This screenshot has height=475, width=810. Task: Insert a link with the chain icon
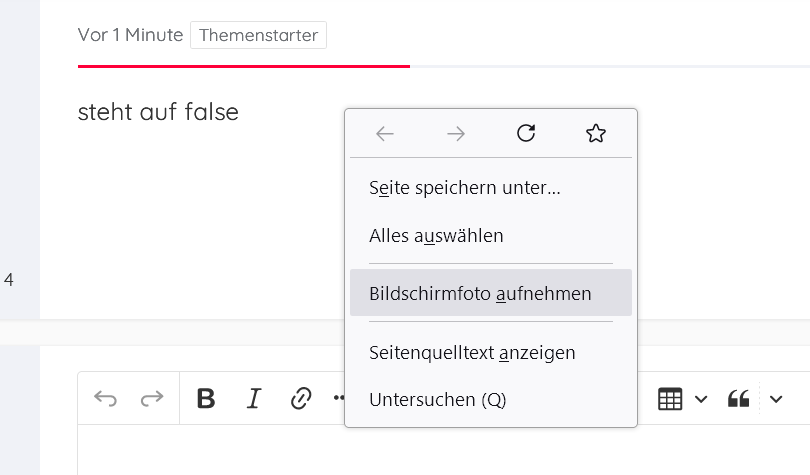(x=301, y=399)
